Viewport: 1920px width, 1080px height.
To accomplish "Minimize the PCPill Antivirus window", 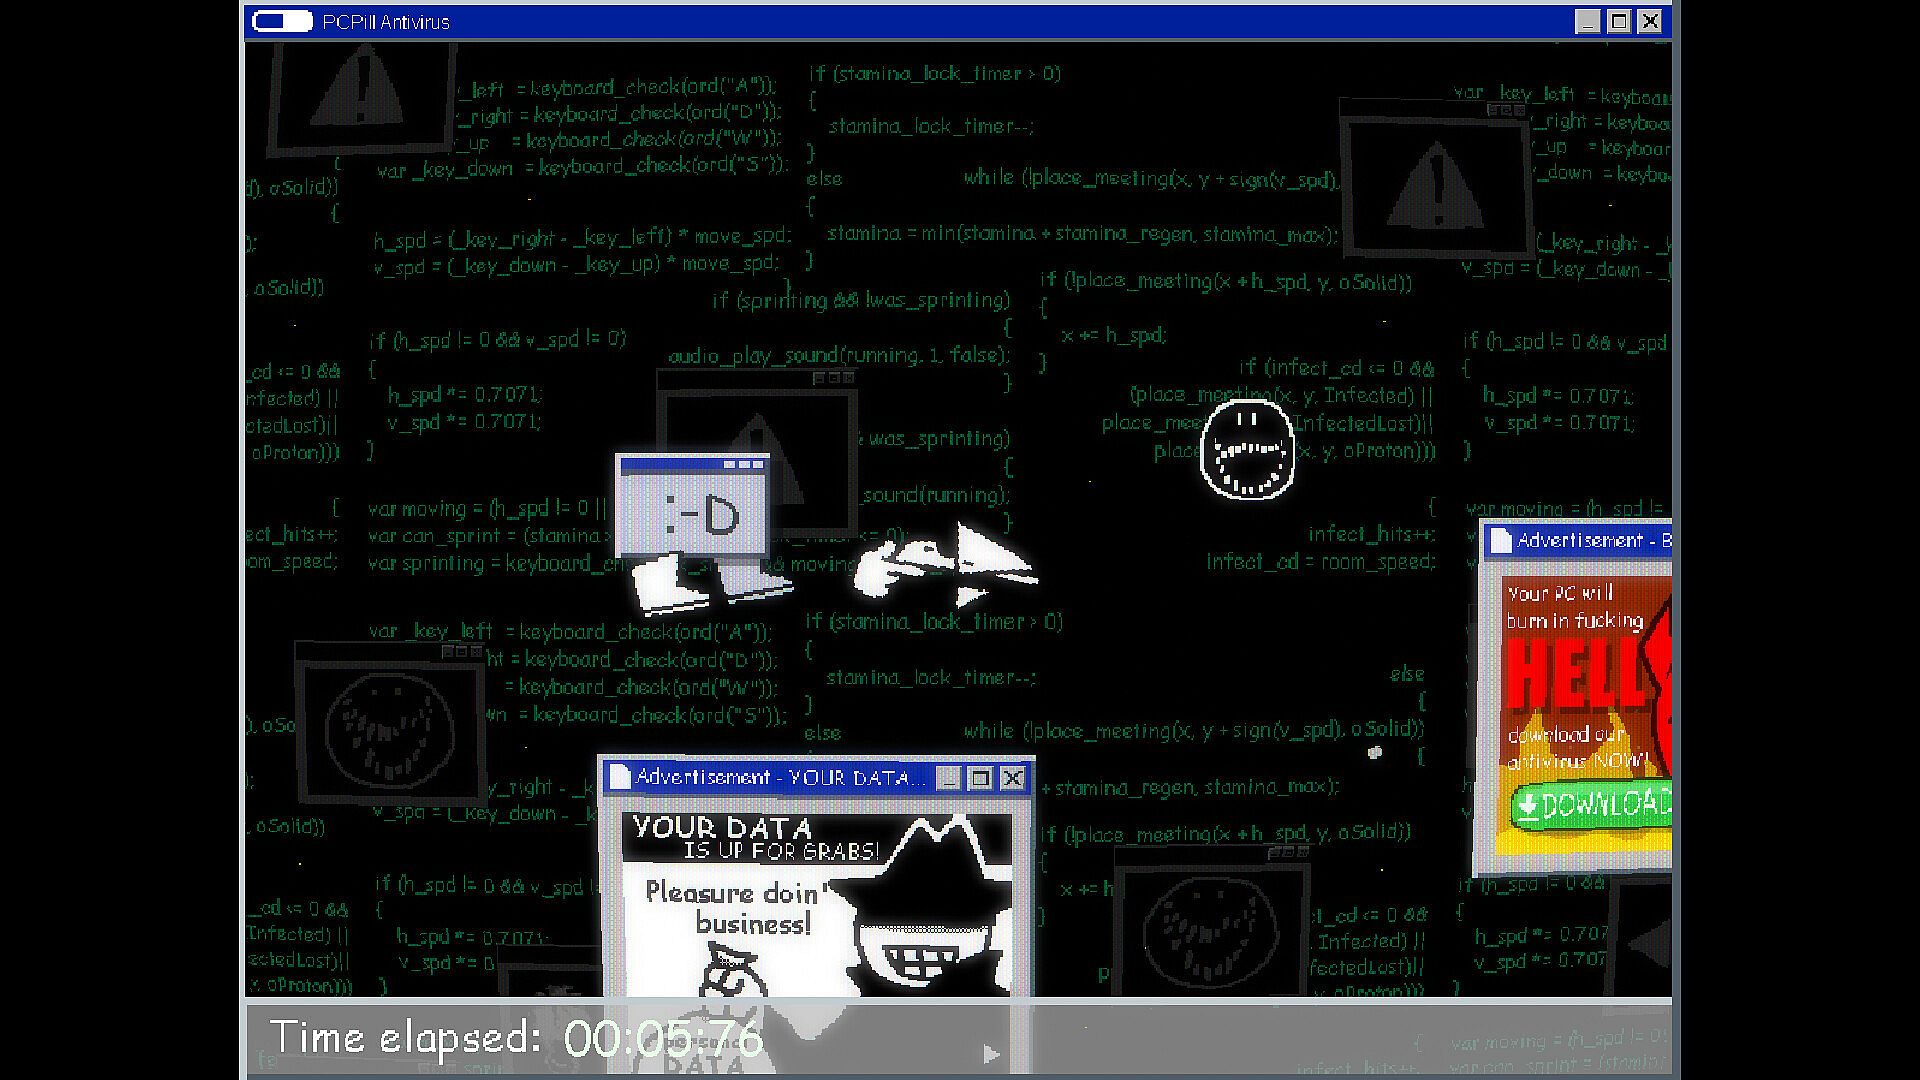I will 1587,21.
